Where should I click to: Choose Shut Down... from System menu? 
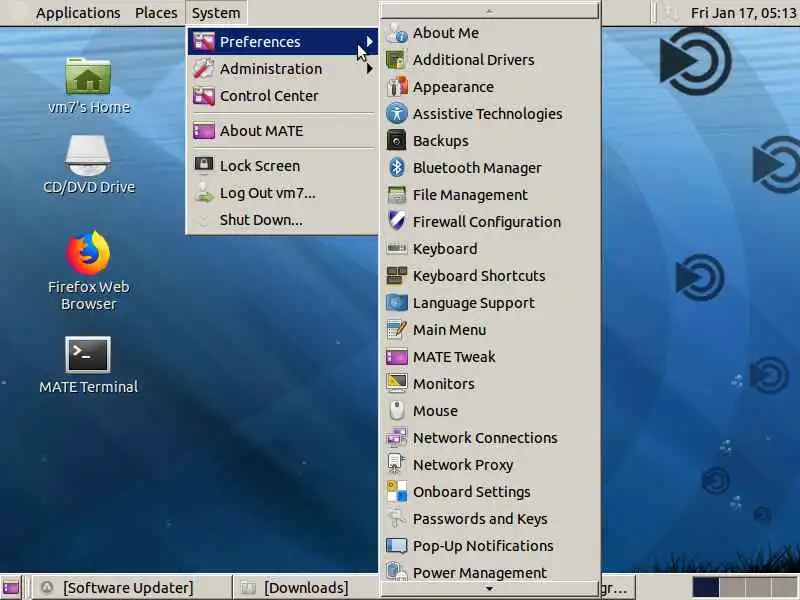coord(282,220)
